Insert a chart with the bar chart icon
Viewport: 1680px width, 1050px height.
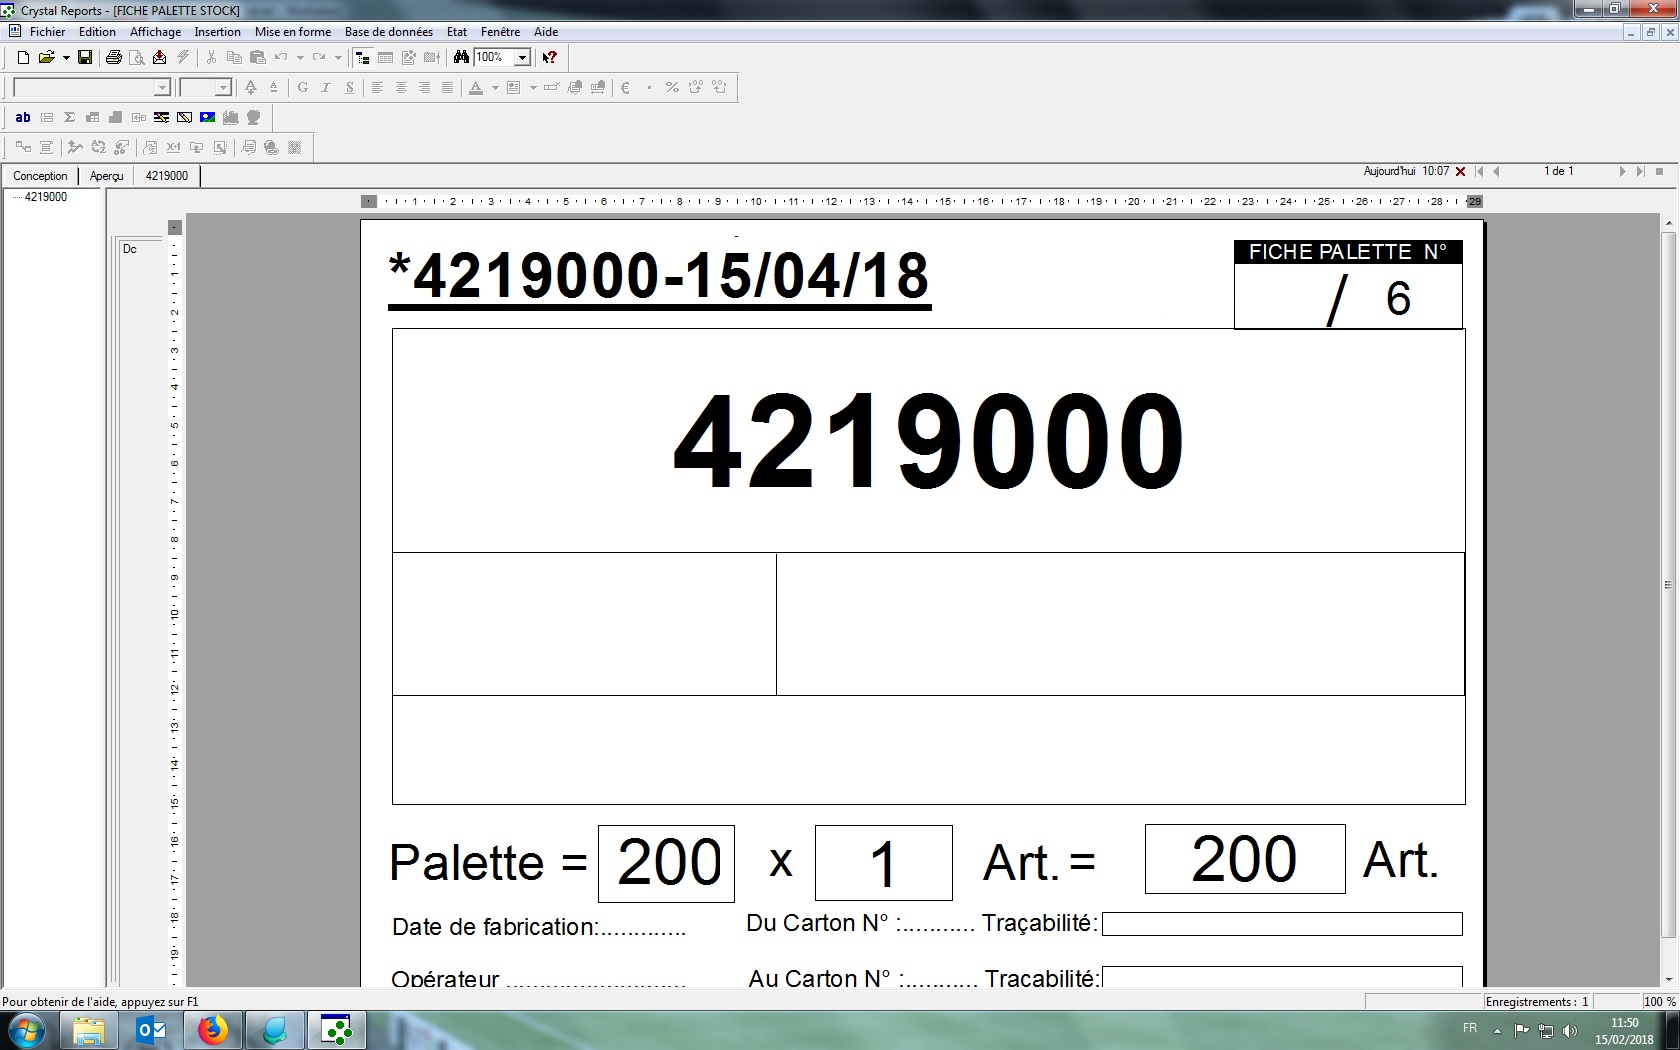click(x=231, y=118)
